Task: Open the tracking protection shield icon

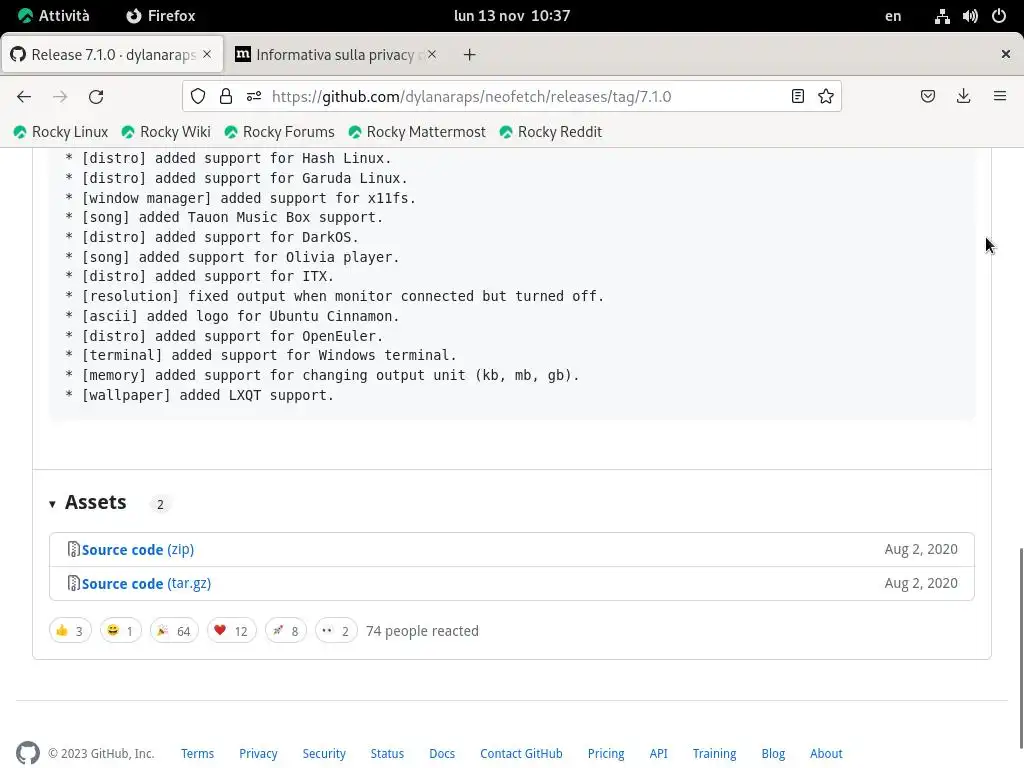Action: [x=198, y=97]
